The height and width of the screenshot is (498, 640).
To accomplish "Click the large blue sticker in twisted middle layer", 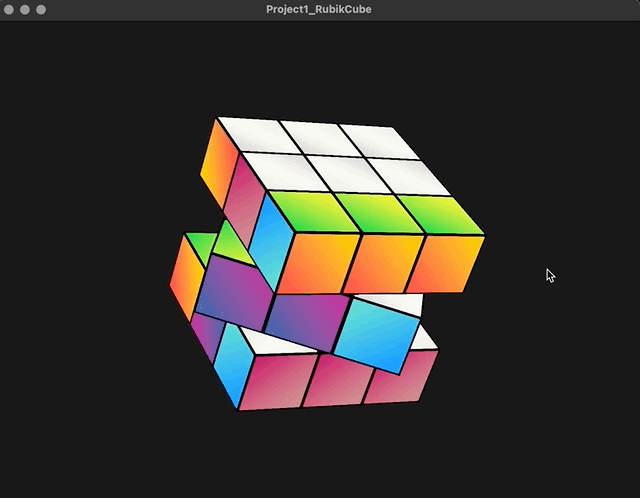I will (x=376, y=336).
